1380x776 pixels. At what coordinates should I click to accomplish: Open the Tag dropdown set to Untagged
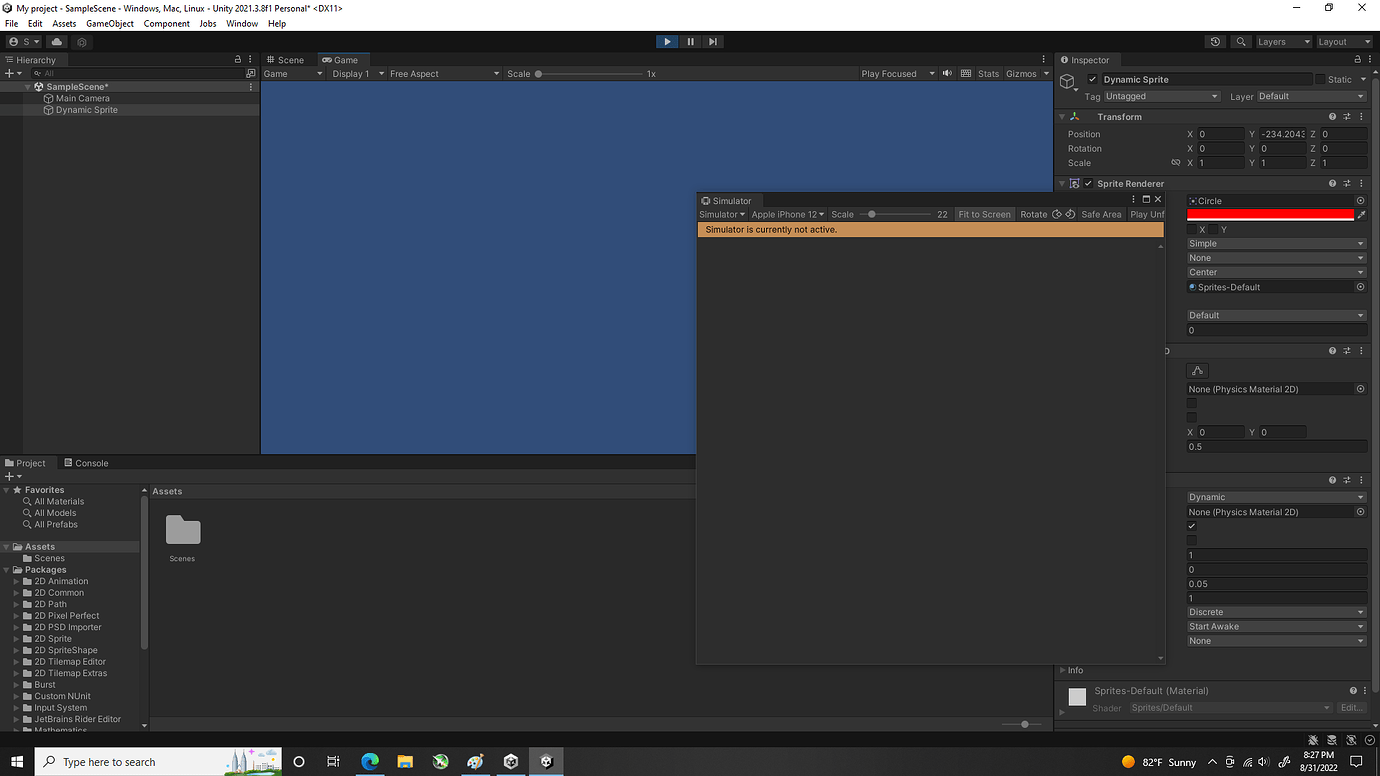1162,96
